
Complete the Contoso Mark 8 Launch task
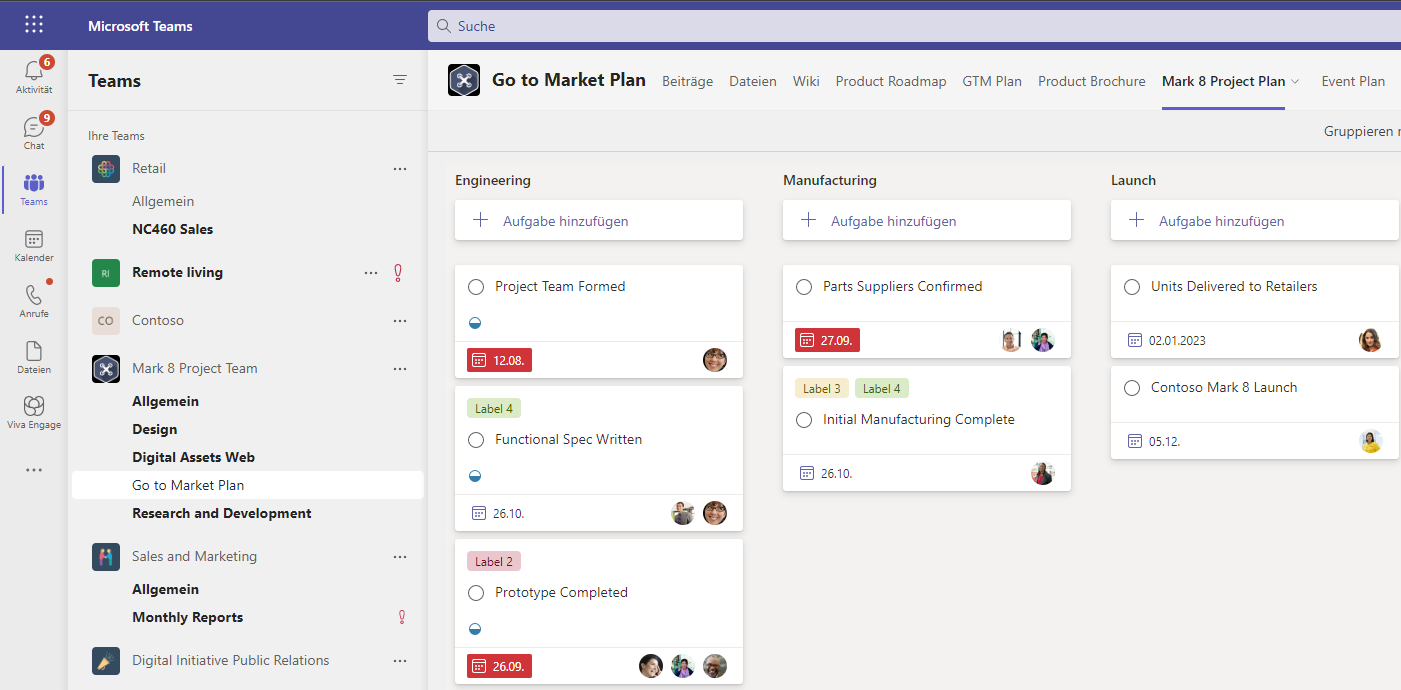pos(1132,388)
